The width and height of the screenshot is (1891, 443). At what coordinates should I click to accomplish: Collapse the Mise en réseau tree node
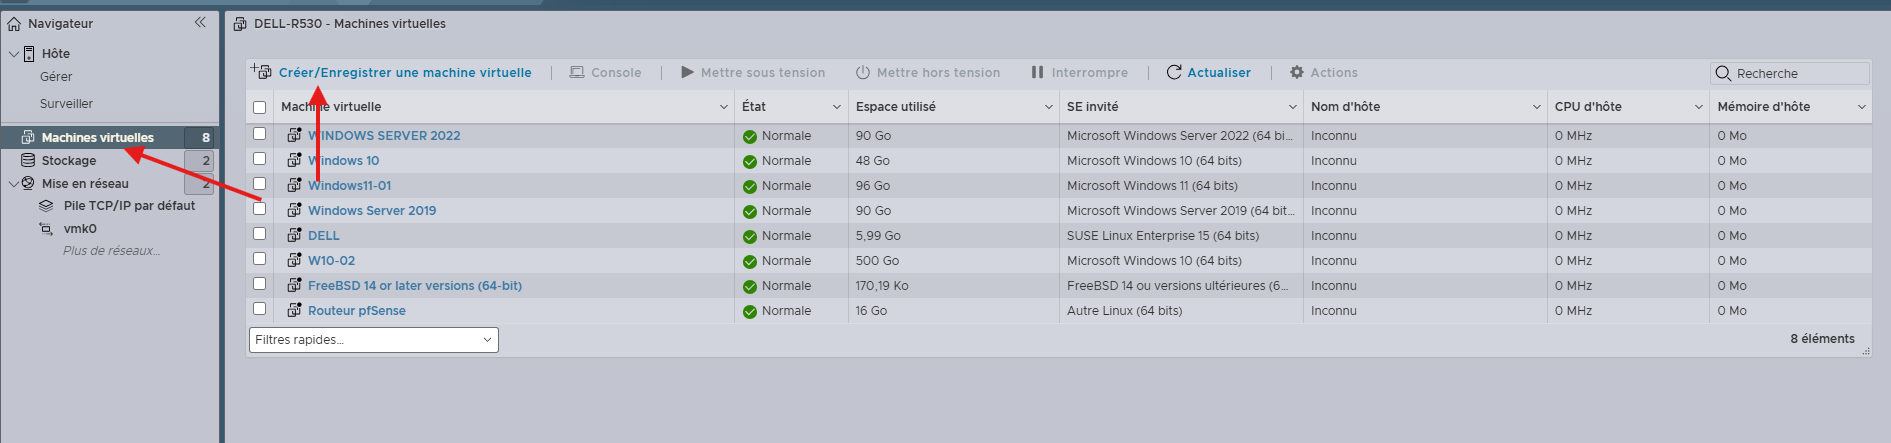[x=13, y=183]
